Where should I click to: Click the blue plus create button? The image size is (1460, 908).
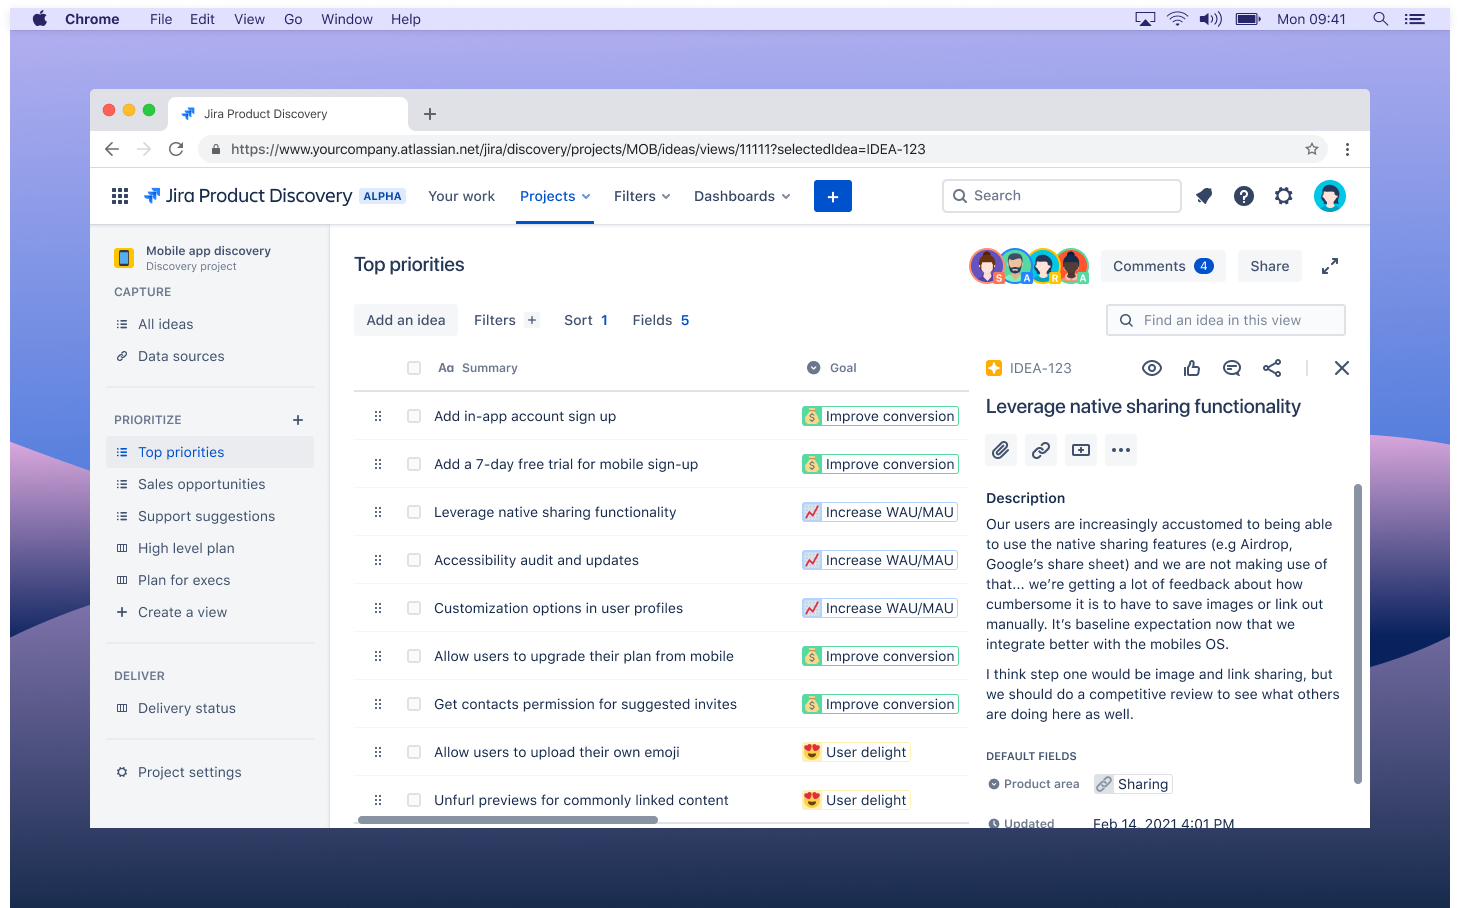coord(833,196)
